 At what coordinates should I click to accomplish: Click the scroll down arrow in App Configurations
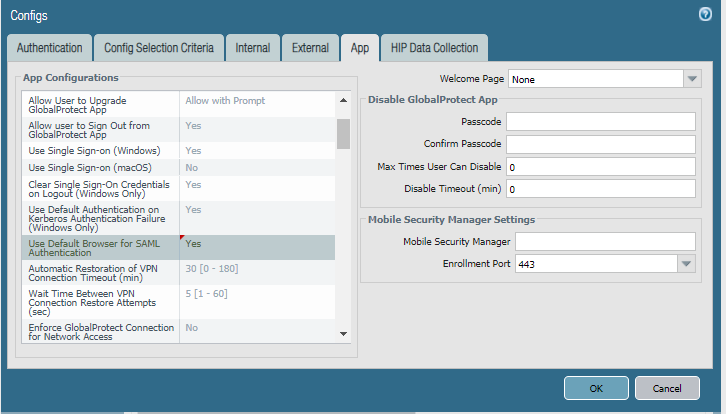point(343,333)
